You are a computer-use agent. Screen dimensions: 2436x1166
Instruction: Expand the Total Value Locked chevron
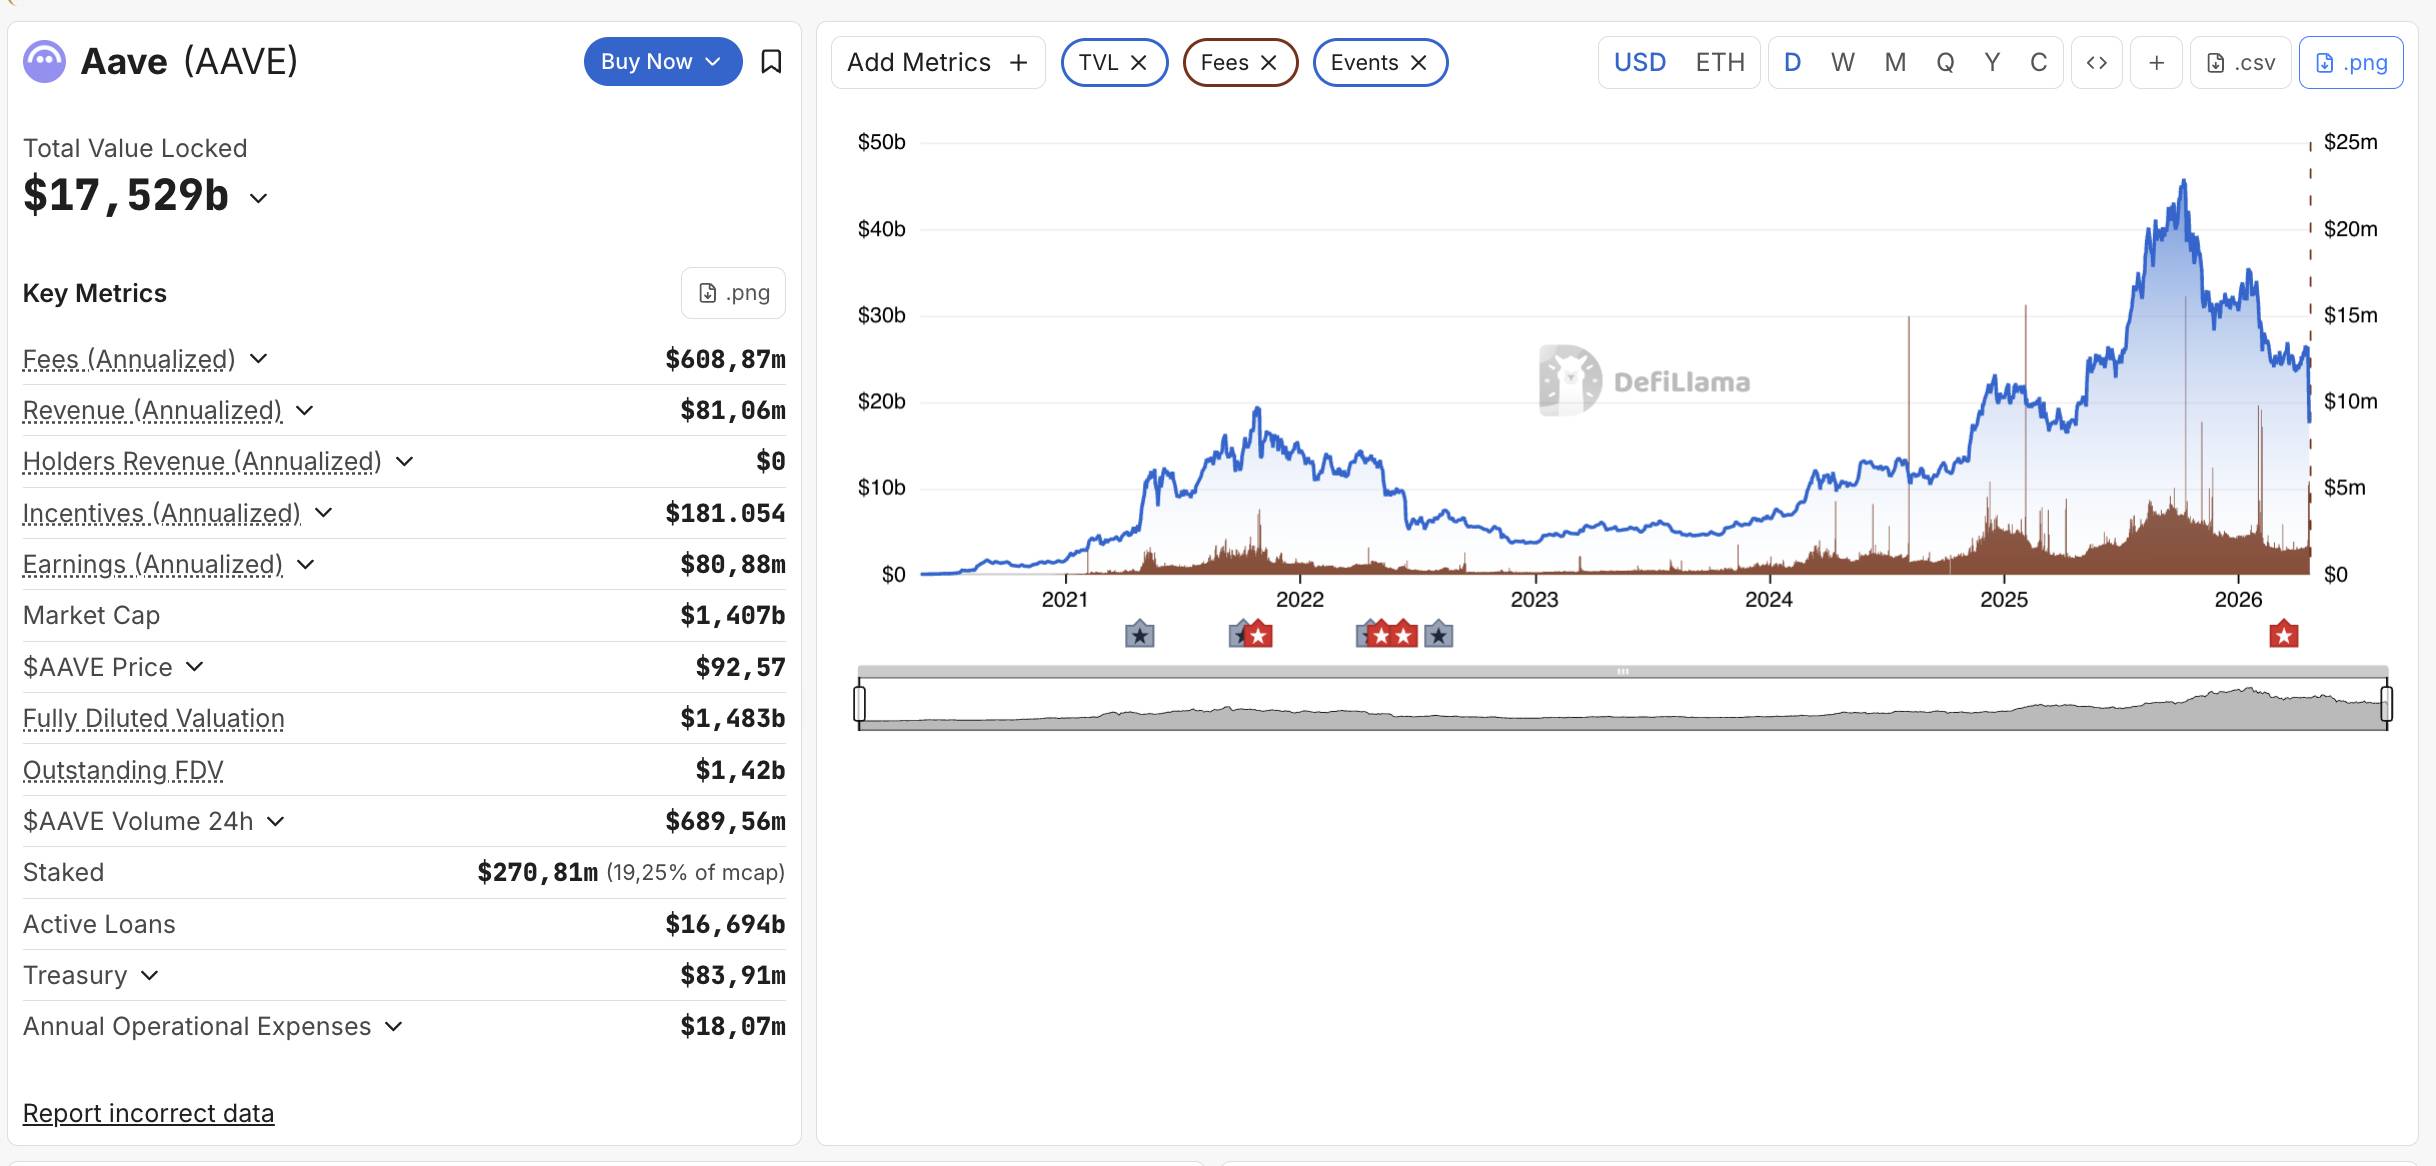click(x=258, y=198)
